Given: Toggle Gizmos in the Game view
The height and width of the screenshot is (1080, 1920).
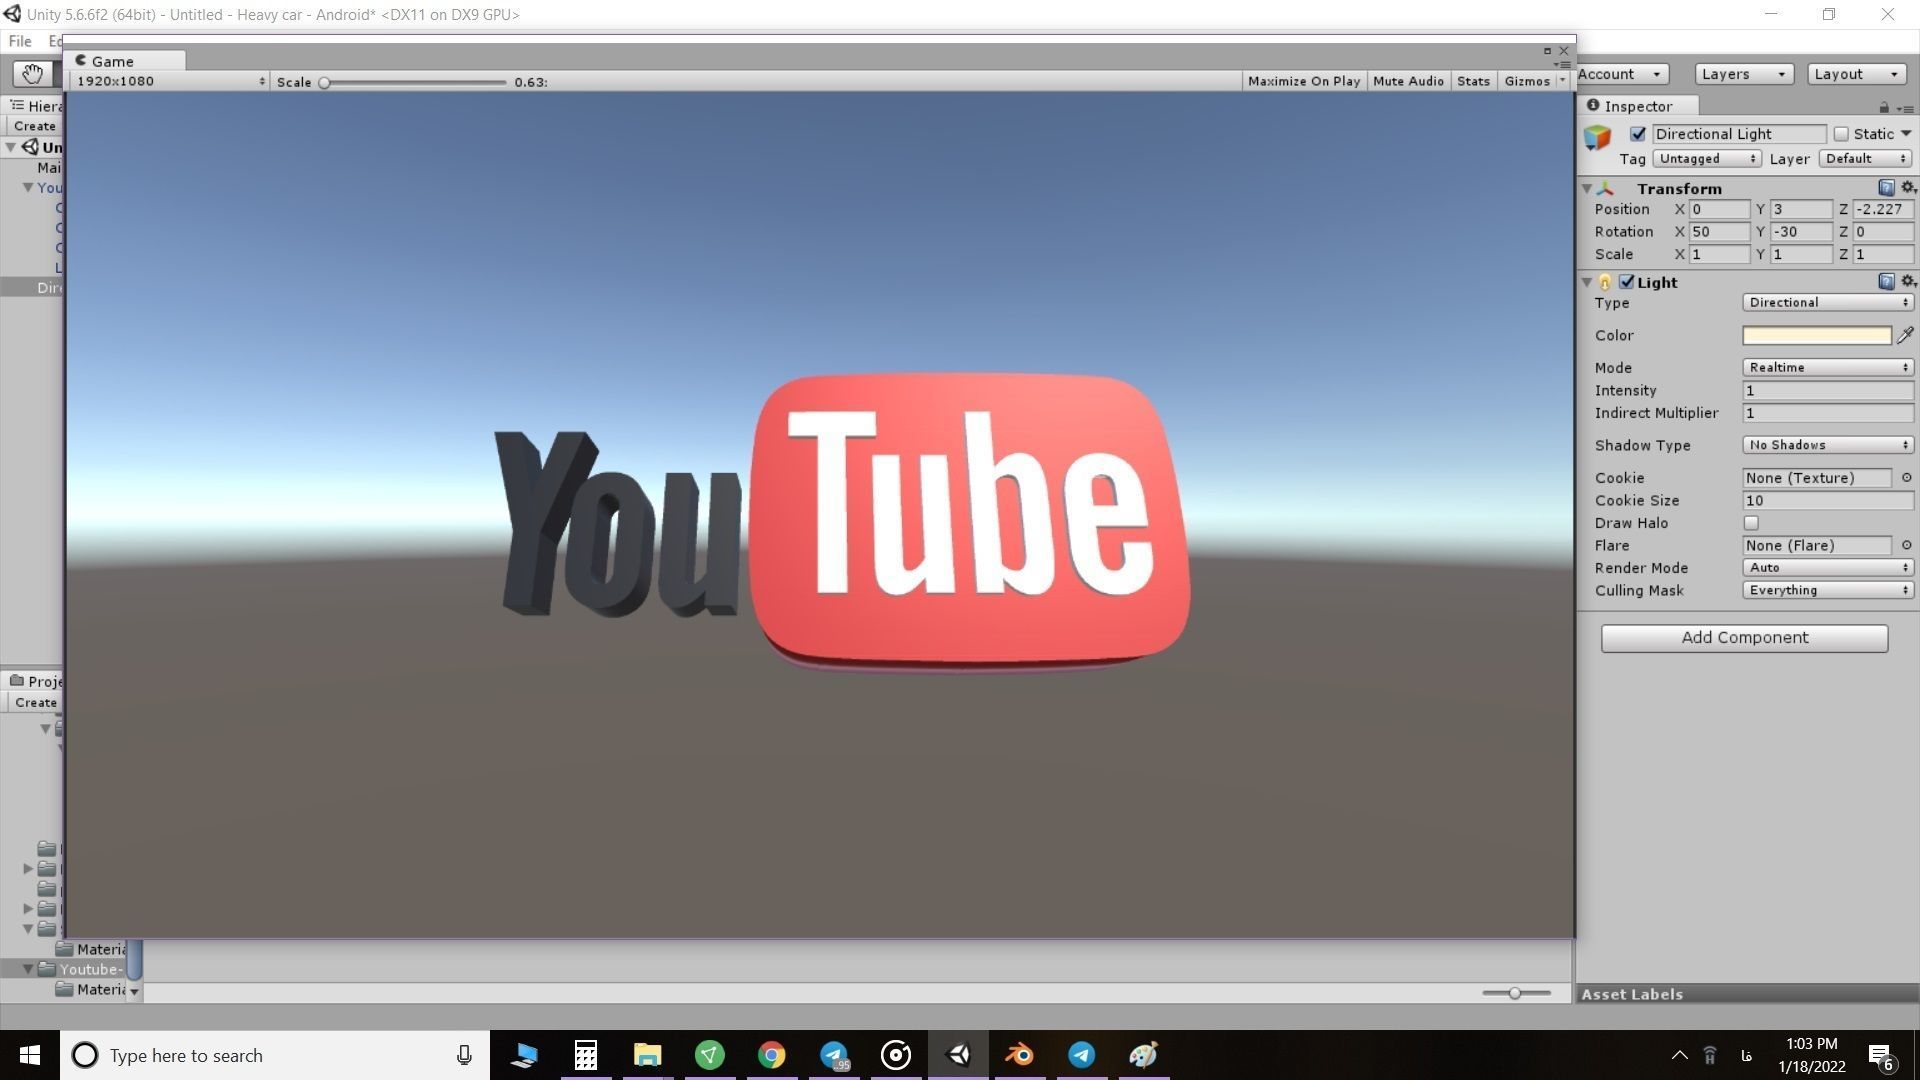Looking at the screenshot, I should point(1527,81).
